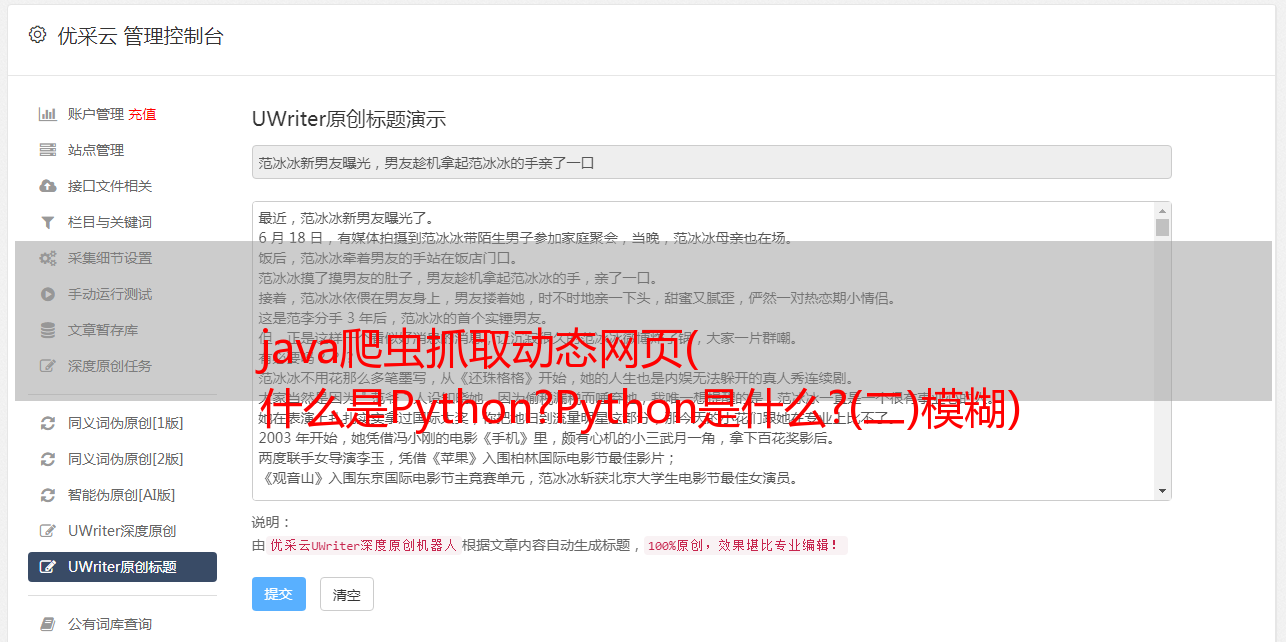Click inside the article content textarea

[711, 351]
